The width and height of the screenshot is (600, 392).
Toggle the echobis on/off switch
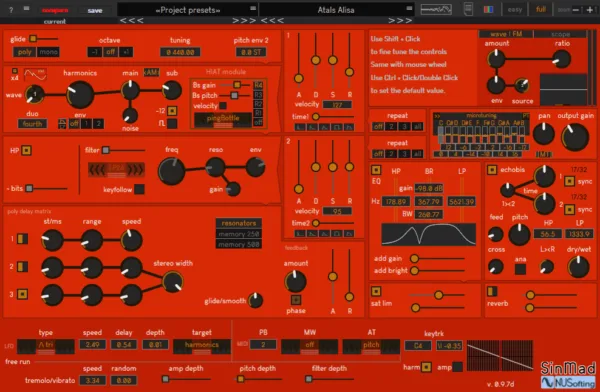tap(492, 170)
